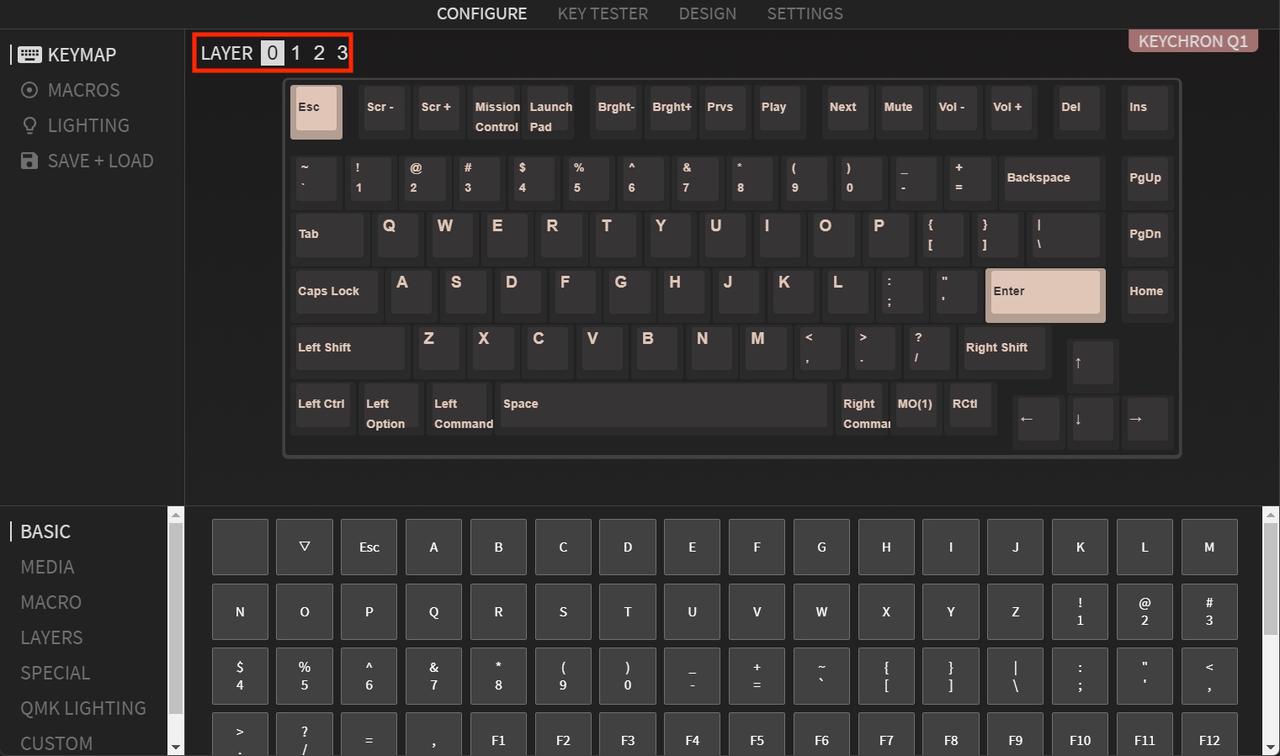Click the KEYCHRON Q1 device badge
The width and height of the screenshot is (1280, 756).
(1192, 41)
